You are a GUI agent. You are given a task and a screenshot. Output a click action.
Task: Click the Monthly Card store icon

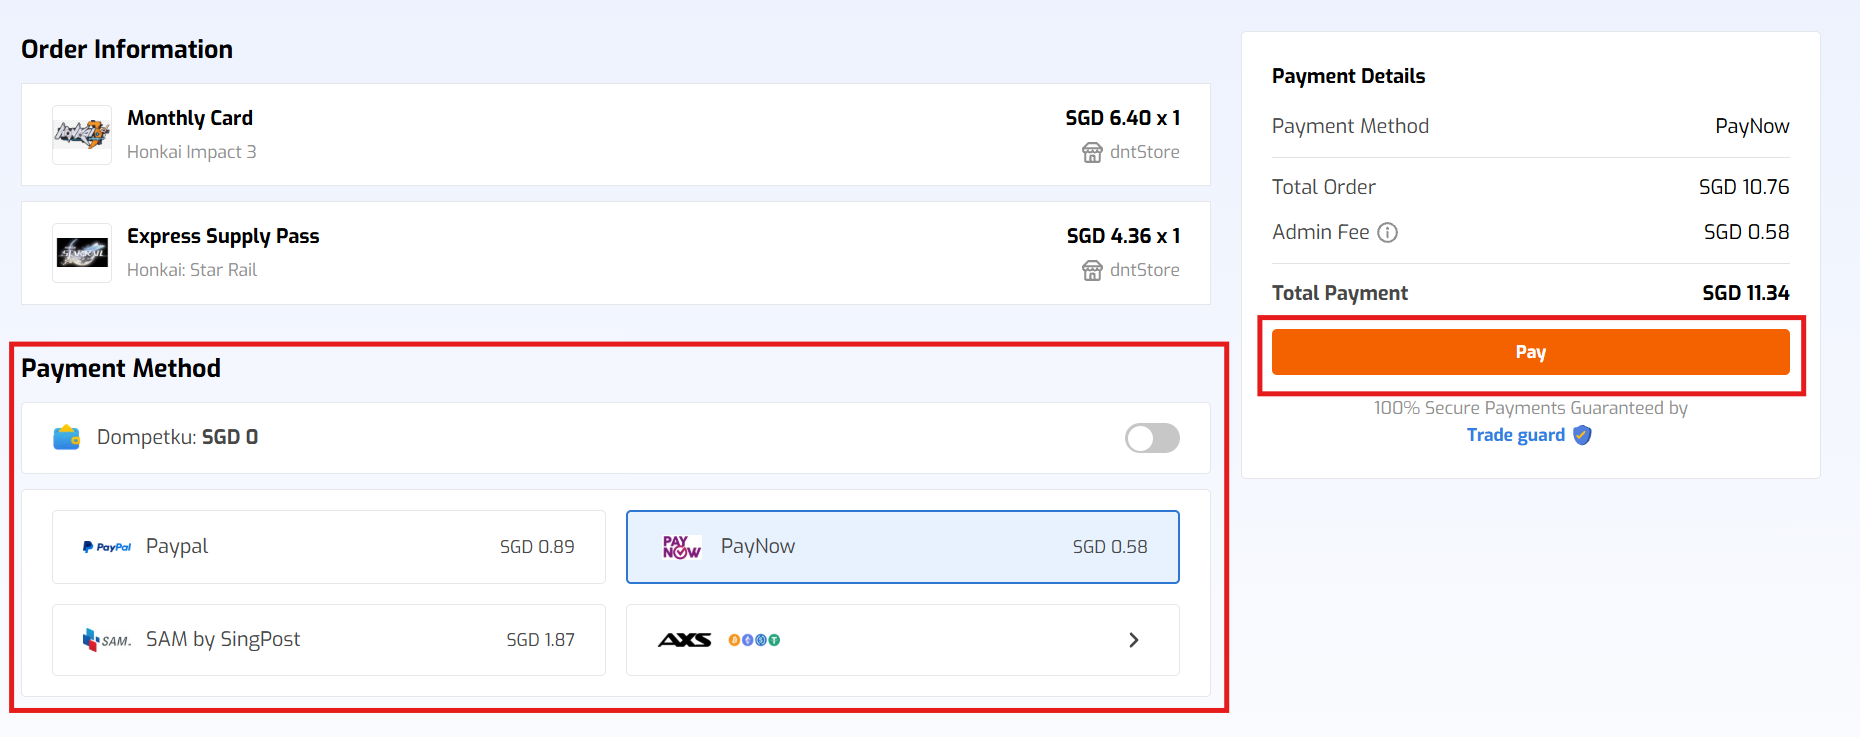pos(1092,152)
